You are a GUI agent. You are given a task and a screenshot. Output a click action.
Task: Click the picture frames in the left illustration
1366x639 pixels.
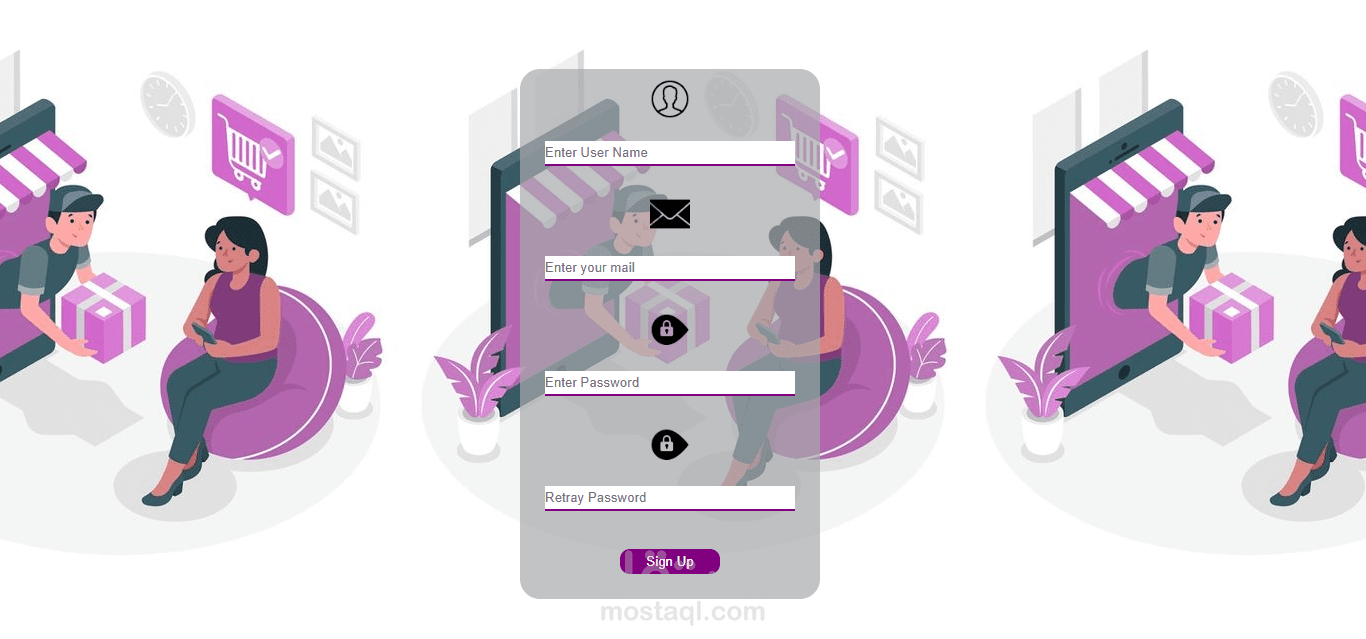(x=335, y=174)
